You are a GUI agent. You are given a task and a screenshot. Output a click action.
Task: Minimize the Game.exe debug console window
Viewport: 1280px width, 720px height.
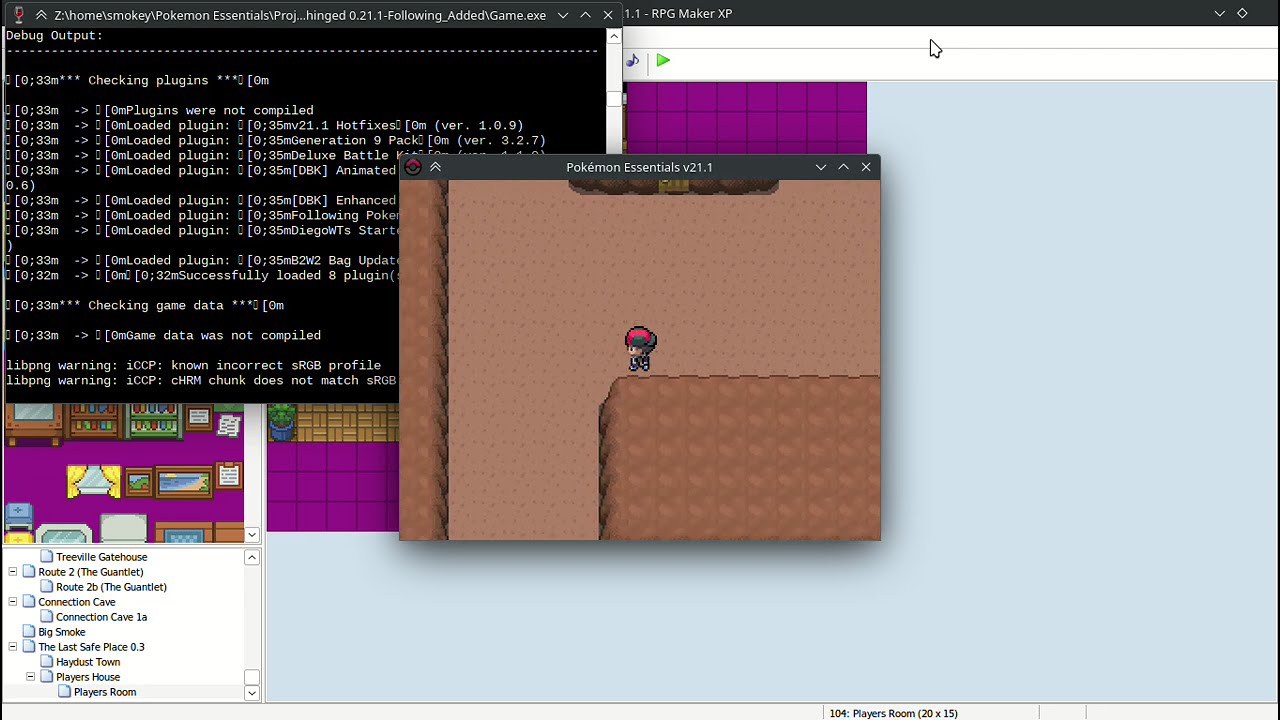pyautogui.click(x=562, y=15)
